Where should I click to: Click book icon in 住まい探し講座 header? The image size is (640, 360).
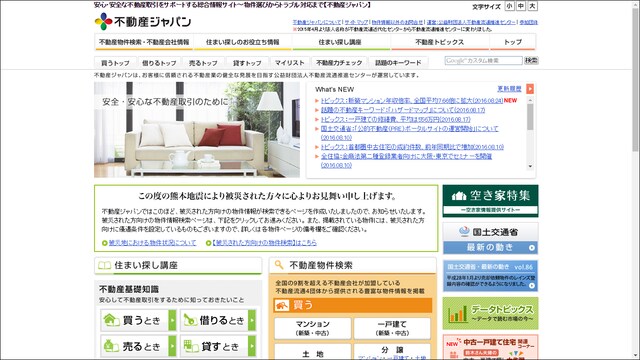(x=104, y=266)
